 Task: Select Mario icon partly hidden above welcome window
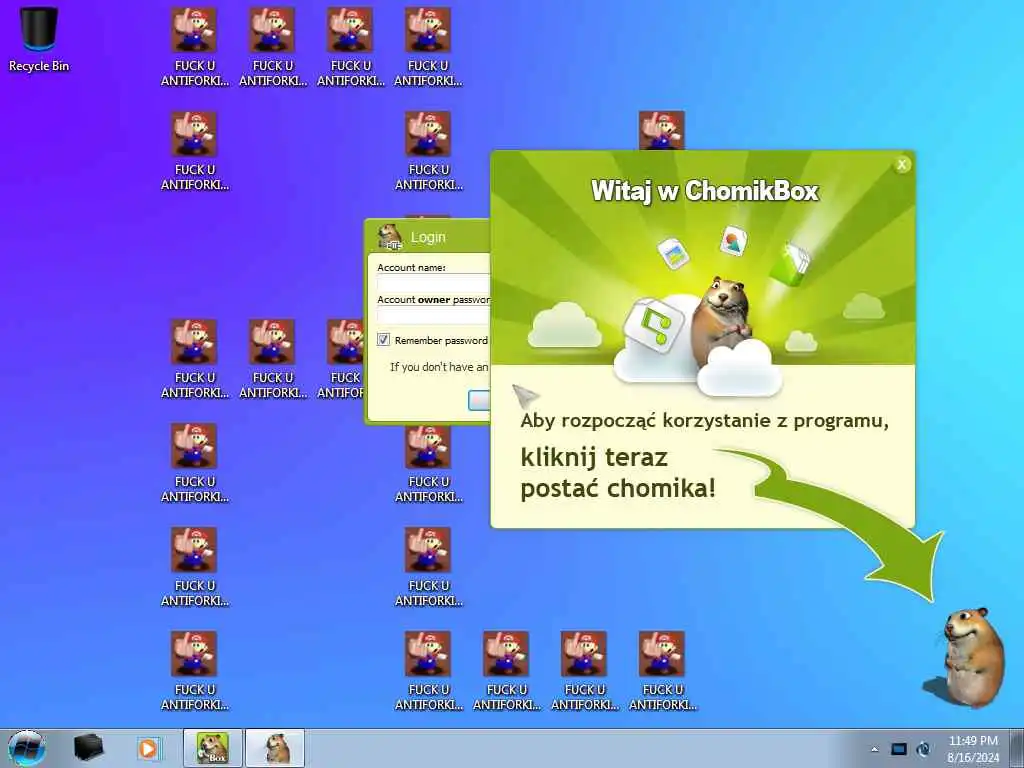point(662,130)
